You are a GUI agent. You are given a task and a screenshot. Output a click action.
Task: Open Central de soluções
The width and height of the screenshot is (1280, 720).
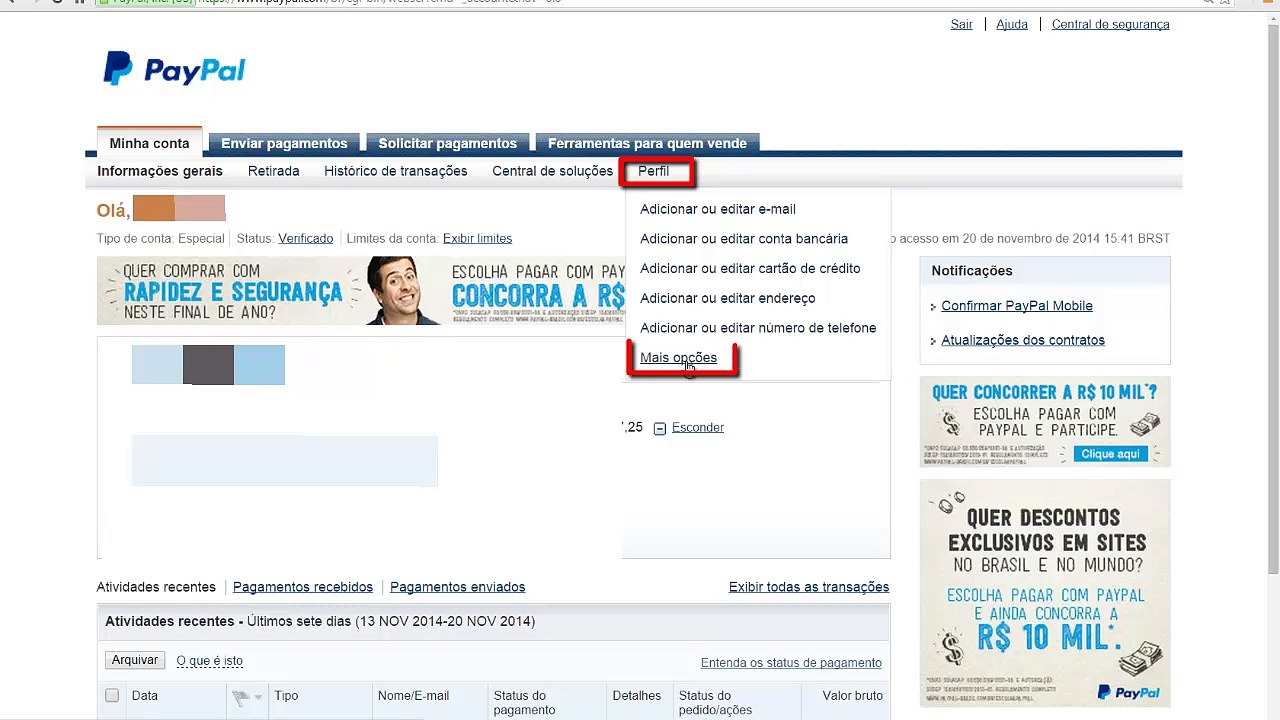pos(553,171)
